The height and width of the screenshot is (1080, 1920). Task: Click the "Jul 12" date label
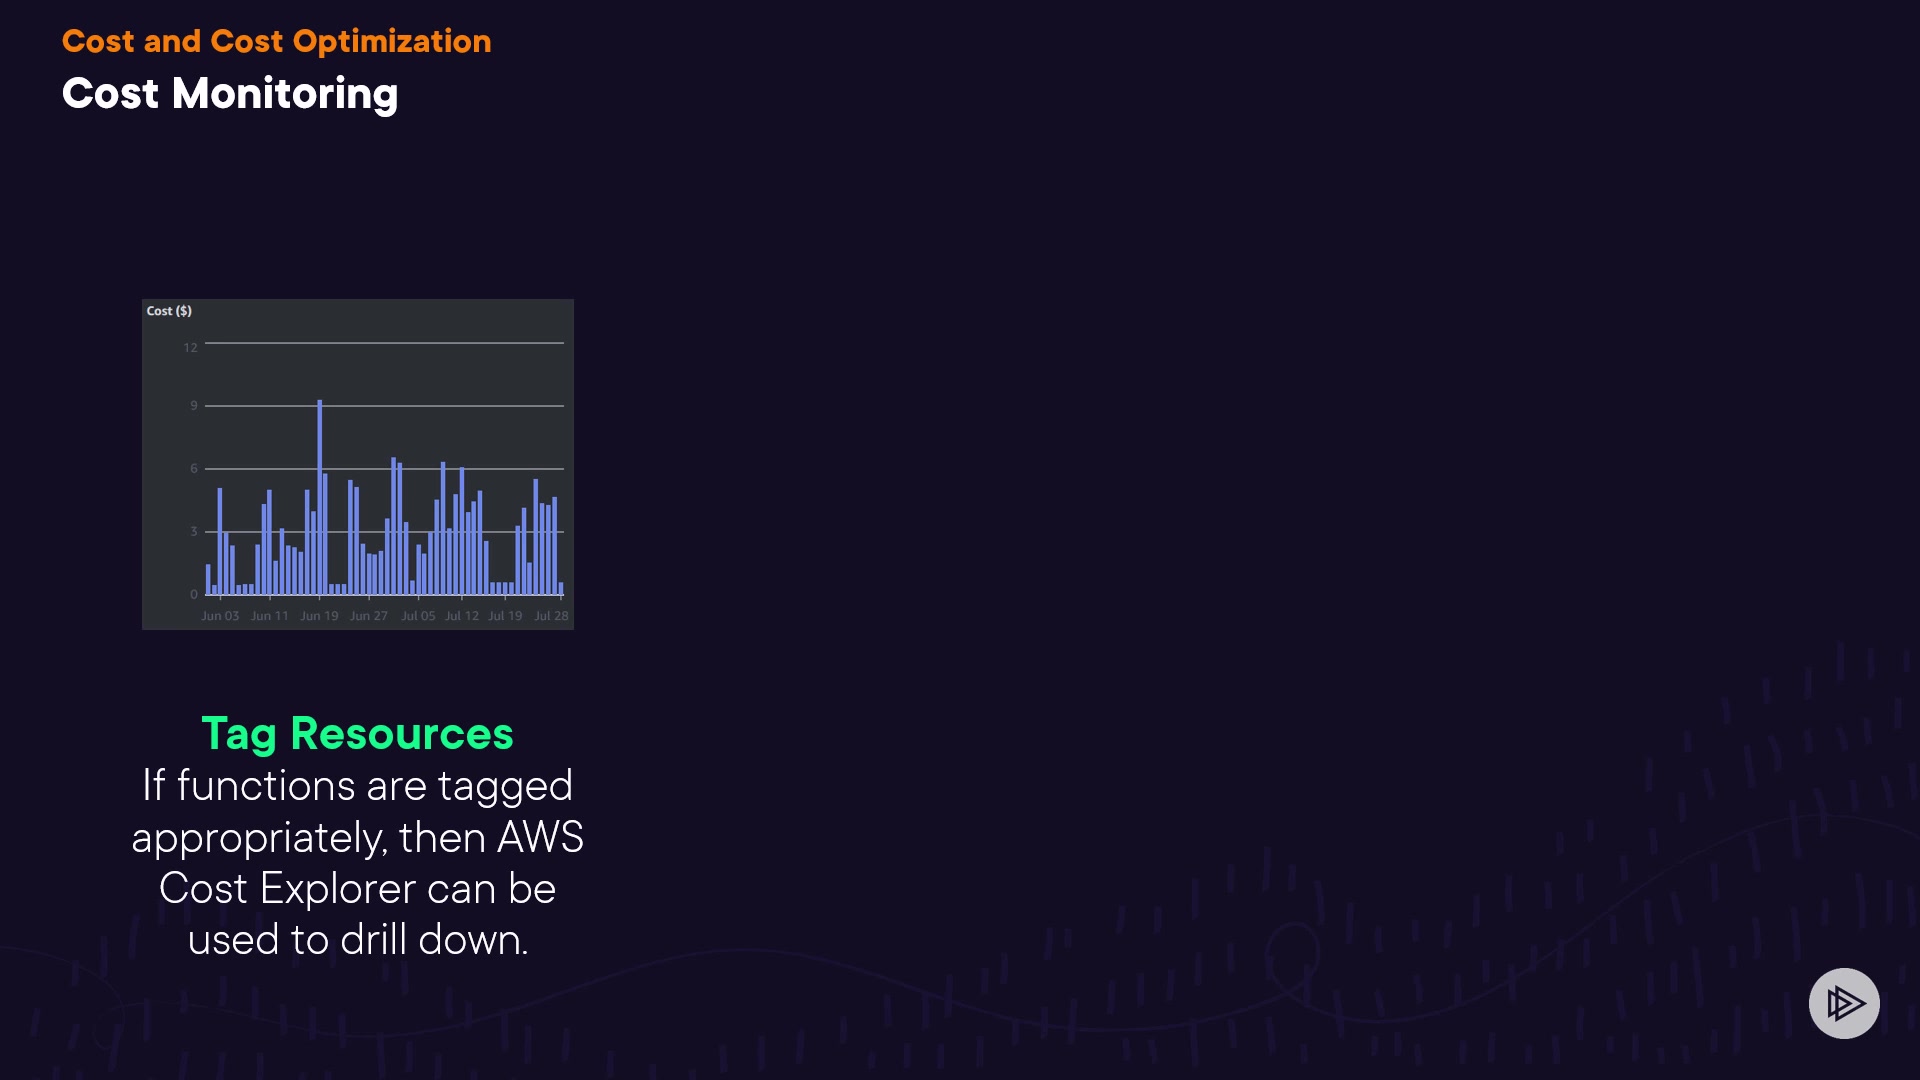462,616
